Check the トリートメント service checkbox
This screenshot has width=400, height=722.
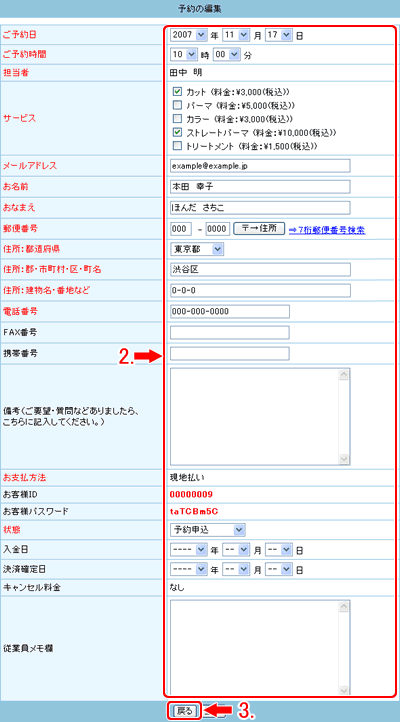pos(177,146)
